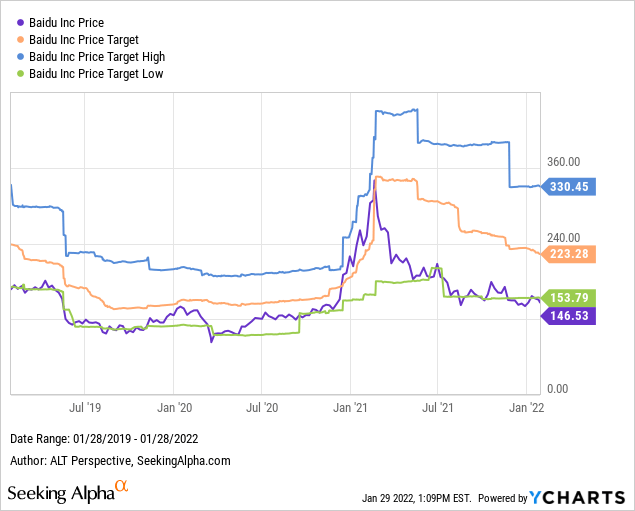Click the green Price Target Low legend dot
This screenshot has height=511, width=635.
point(18,73)
